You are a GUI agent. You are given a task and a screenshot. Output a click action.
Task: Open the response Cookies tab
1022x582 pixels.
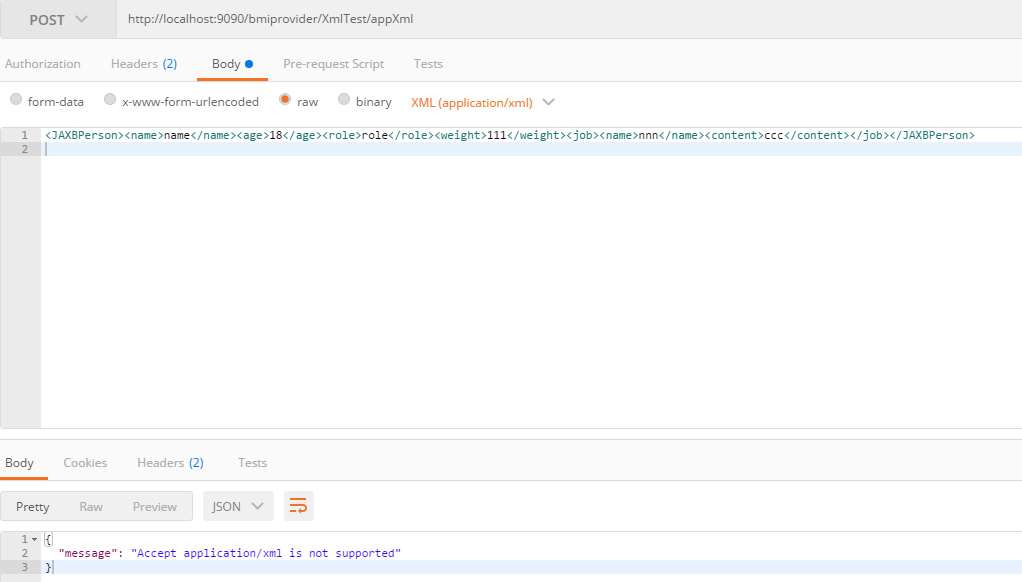pyautogui.click(x=85, y=463)
